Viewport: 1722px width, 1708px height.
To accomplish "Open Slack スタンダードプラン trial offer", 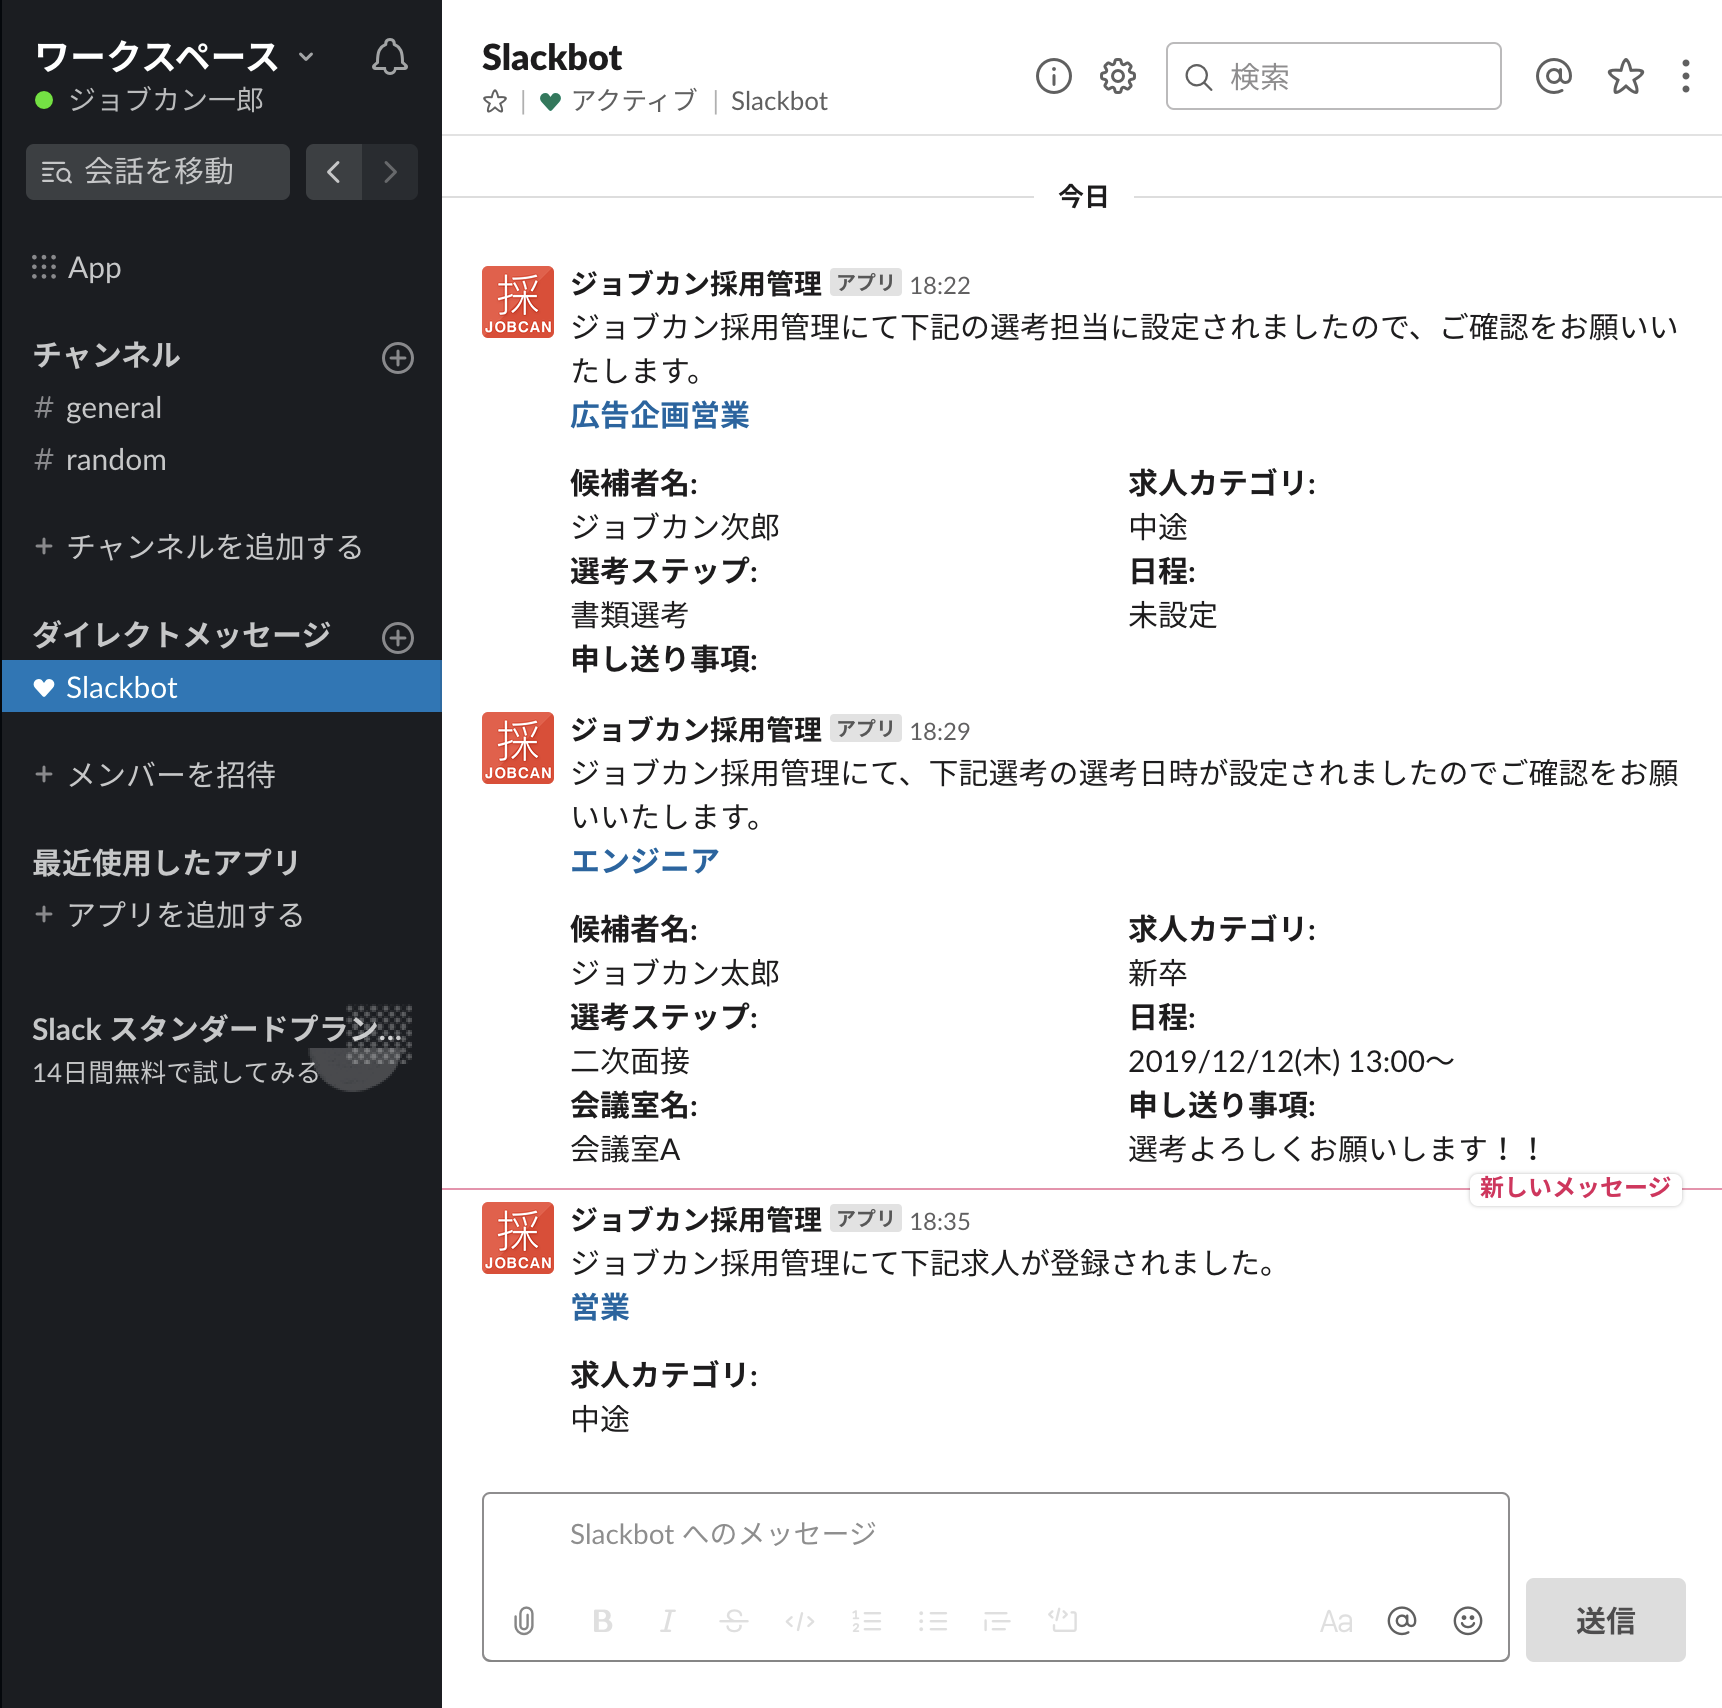I will pos(221,1049).
